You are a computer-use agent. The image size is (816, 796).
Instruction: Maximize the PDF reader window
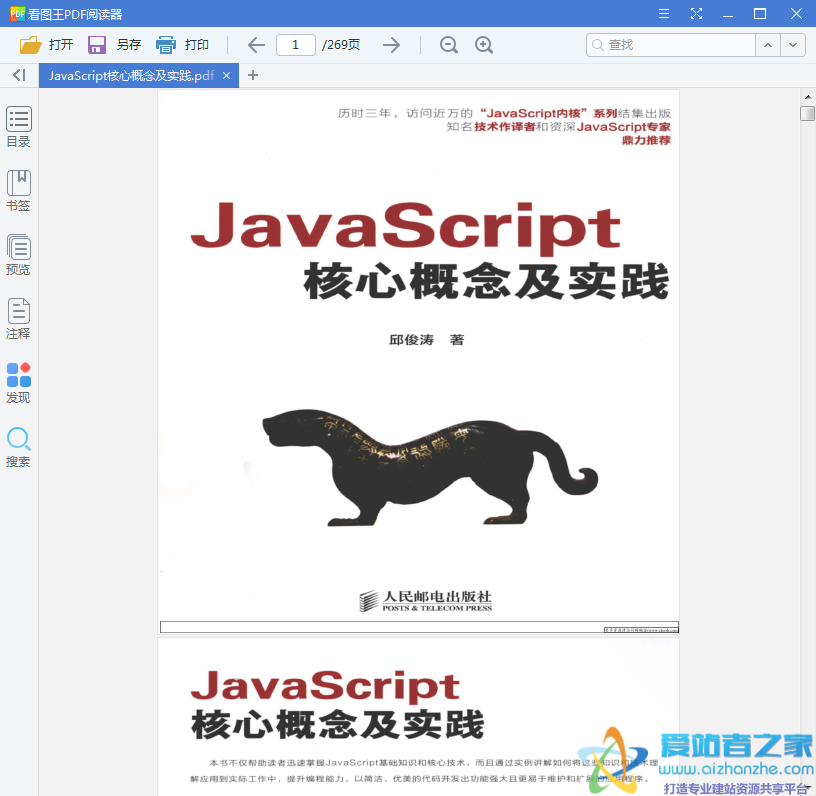pos(760,14)
